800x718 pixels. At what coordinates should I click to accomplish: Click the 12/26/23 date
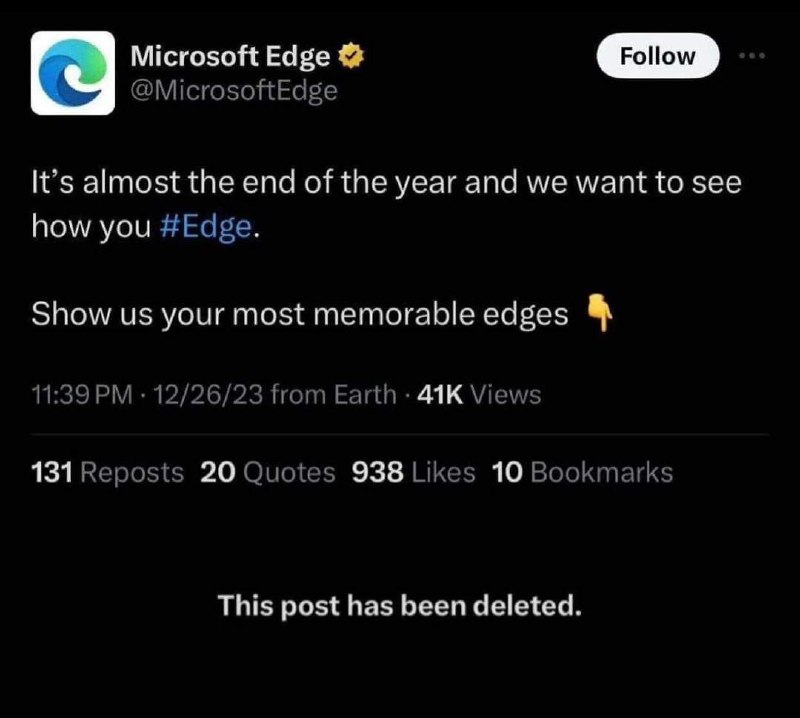tap(208, 394)
